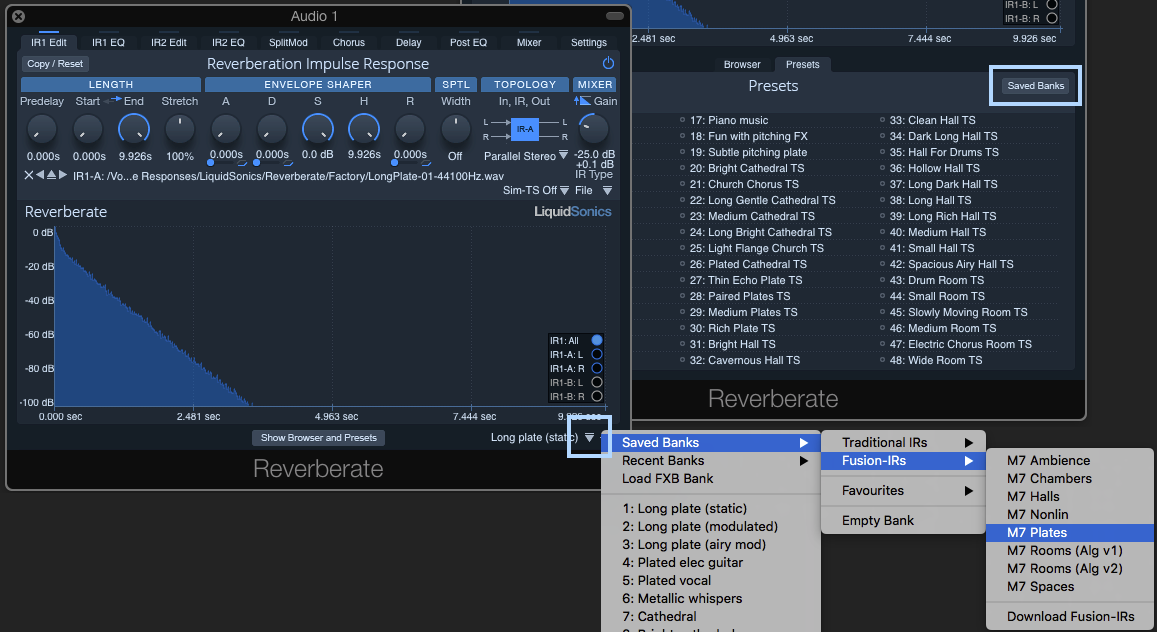Open the SplitMod tab
Image resolution: width=1157 pixels, height=632 pixels.
coord(288,42)
